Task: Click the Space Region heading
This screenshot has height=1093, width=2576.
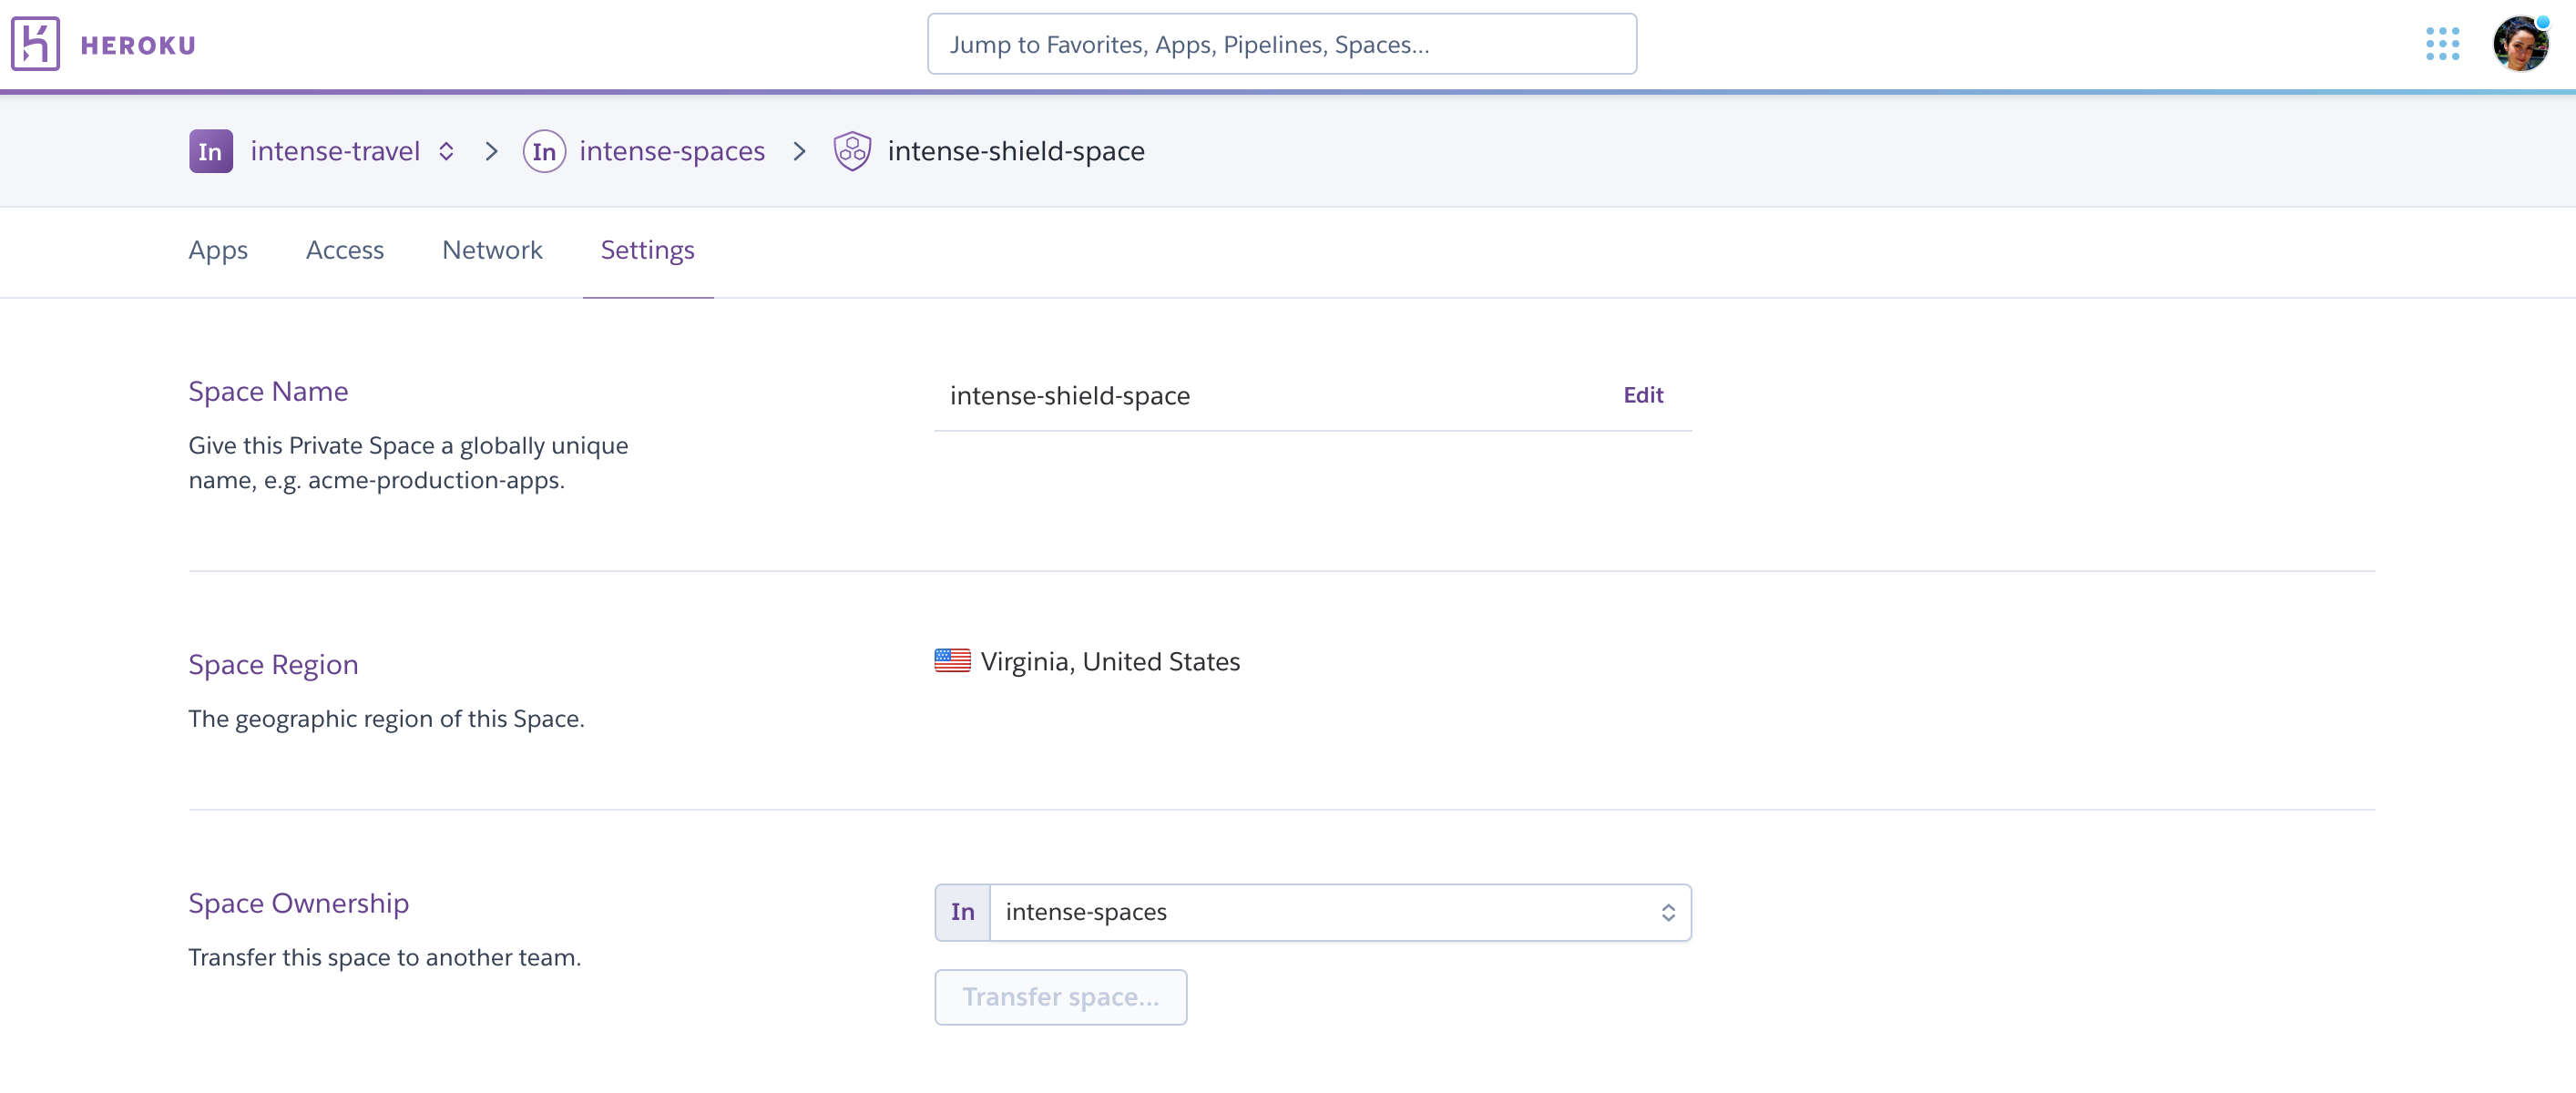Action: [273, 664]
